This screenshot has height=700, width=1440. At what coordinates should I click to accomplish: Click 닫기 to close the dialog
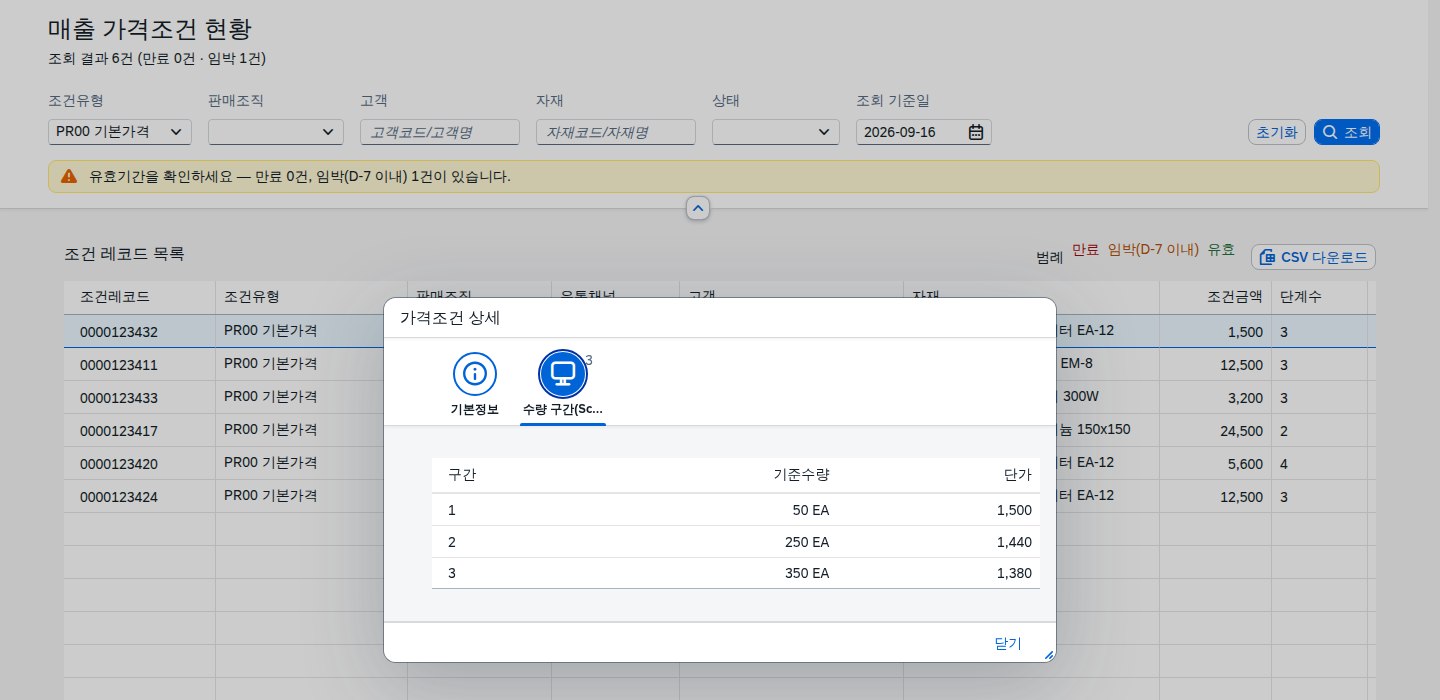click(1008, 643)
